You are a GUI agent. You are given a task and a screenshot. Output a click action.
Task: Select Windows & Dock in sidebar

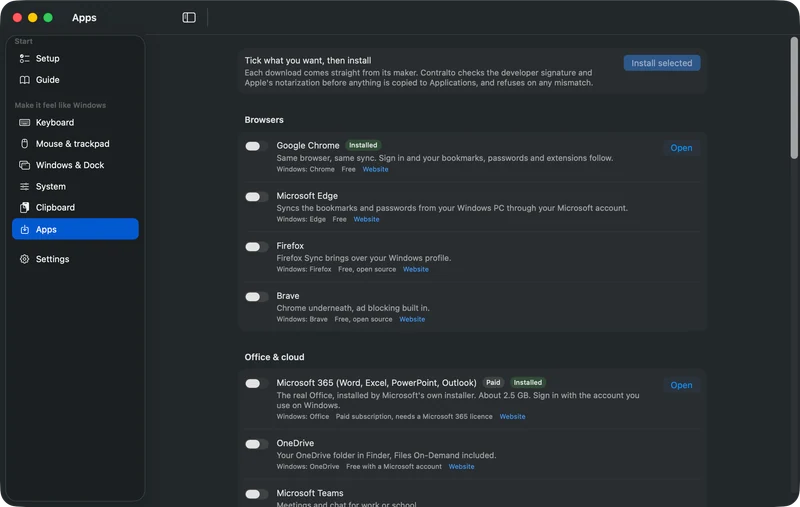[75, 165]
